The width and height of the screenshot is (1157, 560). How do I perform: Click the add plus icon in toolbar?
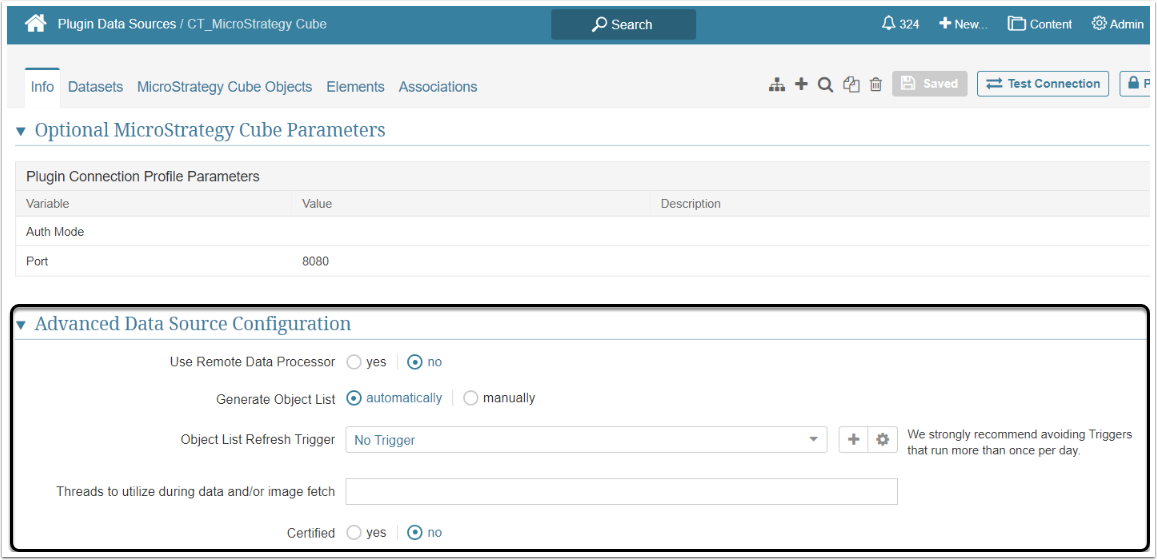click(x=801, y=85)
